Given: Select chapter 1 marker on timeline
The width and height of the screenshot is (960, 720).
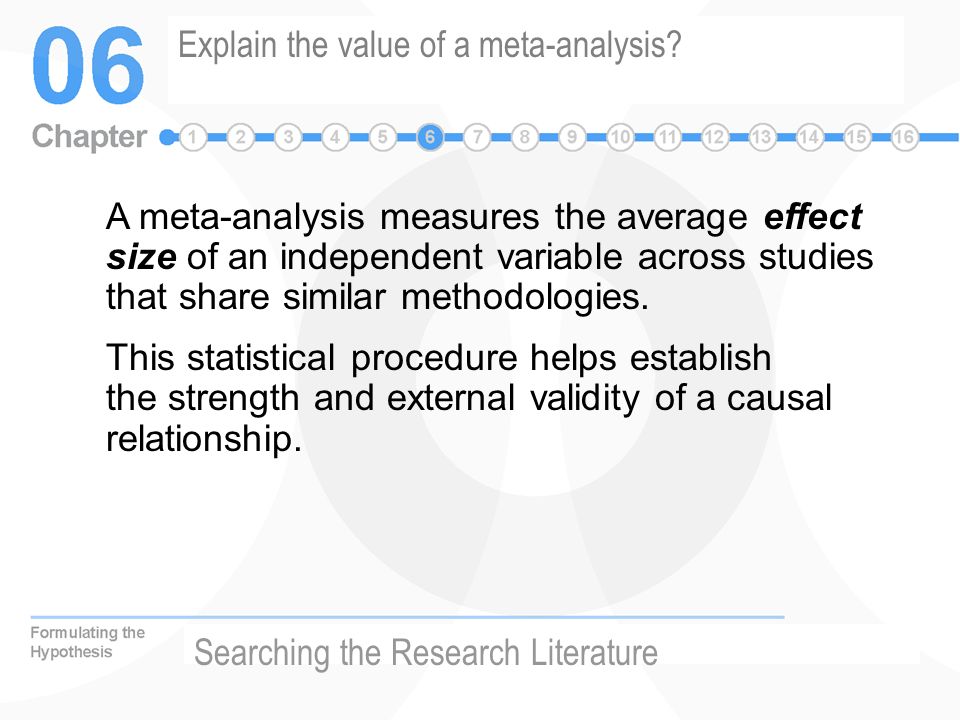Looking at the screenshot, I should point(193,137).
